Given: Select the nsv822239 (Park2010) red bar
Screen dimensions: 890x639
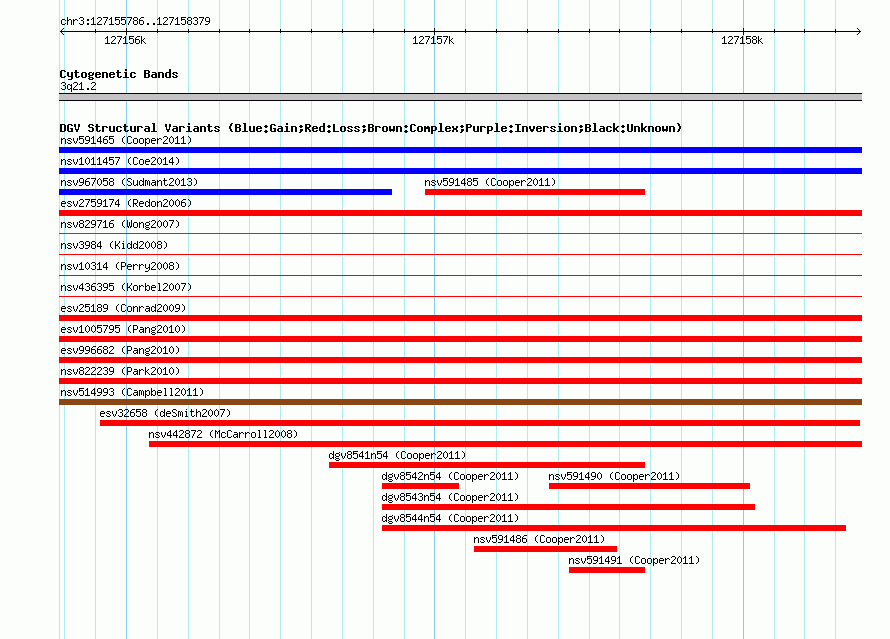Looking at the screenshot, I should click(x=460, y=381).
